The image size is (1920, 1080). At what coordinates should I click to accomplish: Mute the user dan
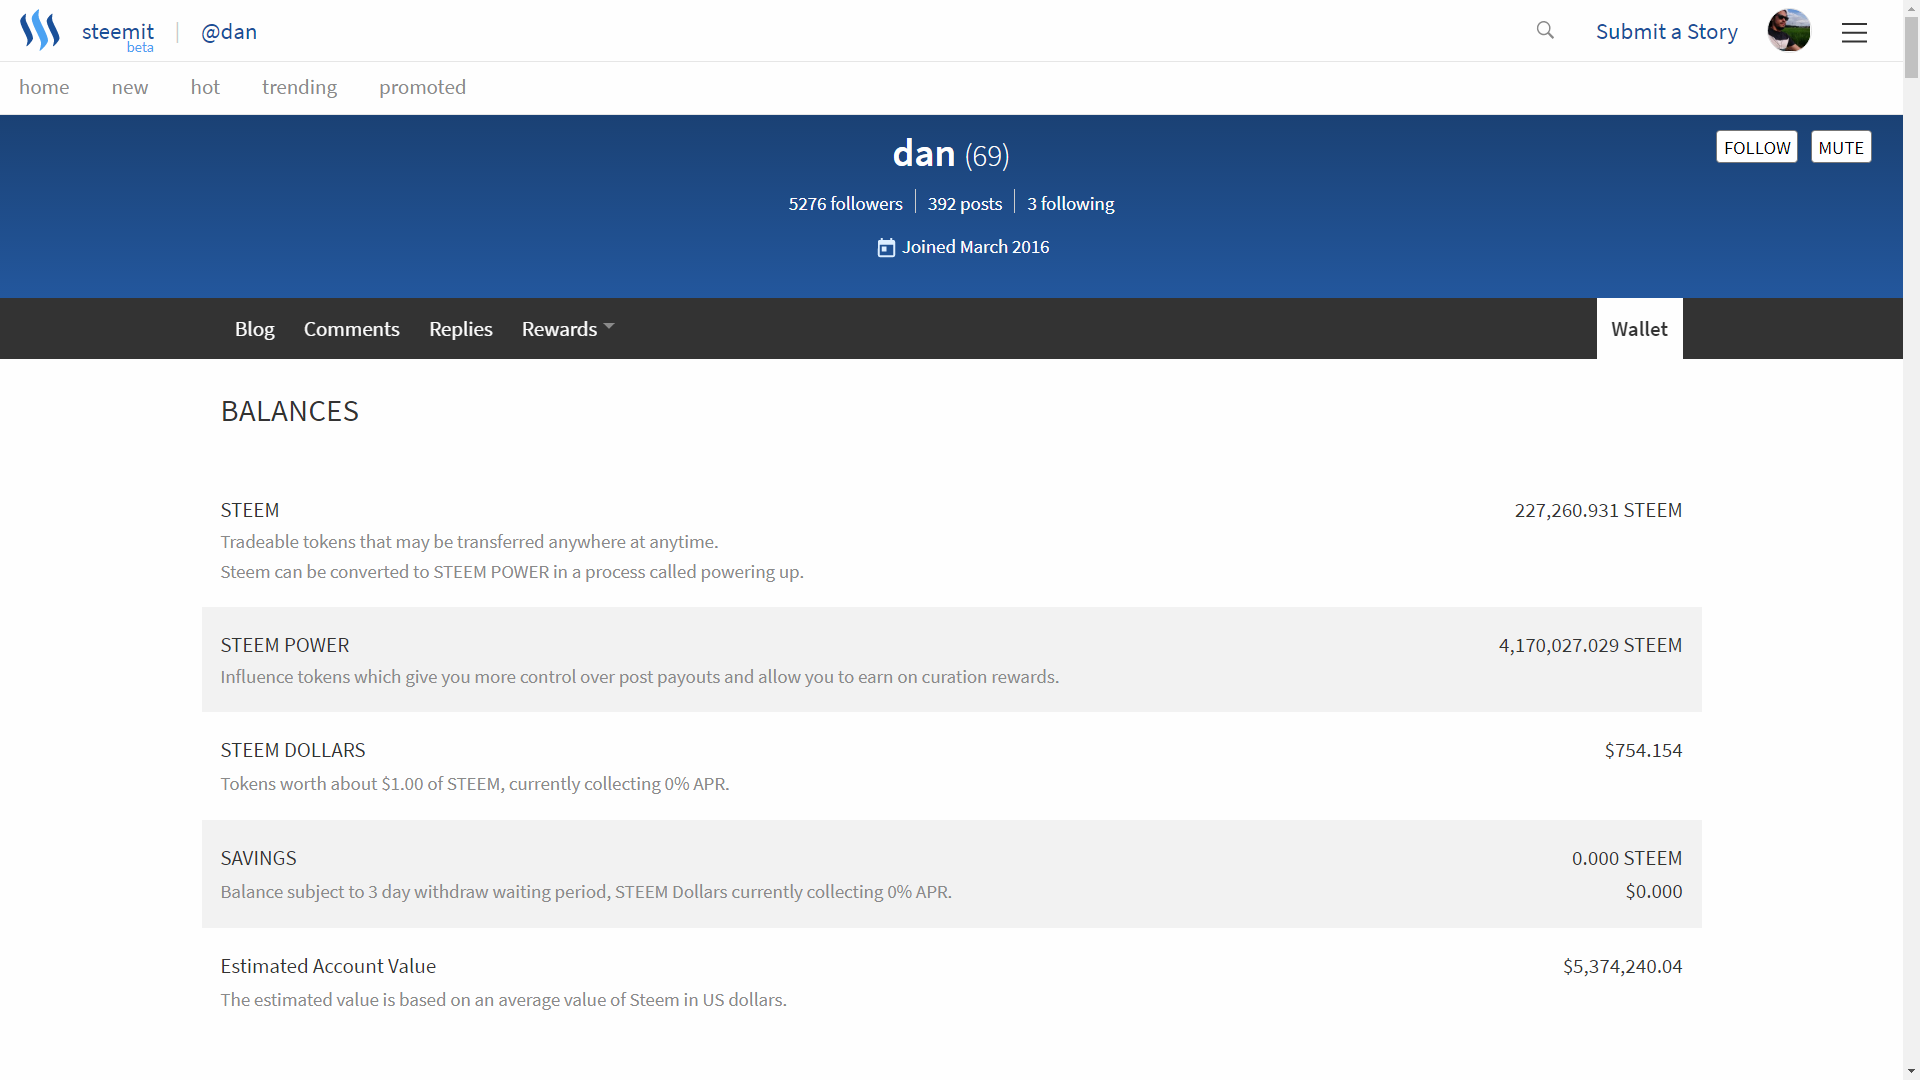1840,147
